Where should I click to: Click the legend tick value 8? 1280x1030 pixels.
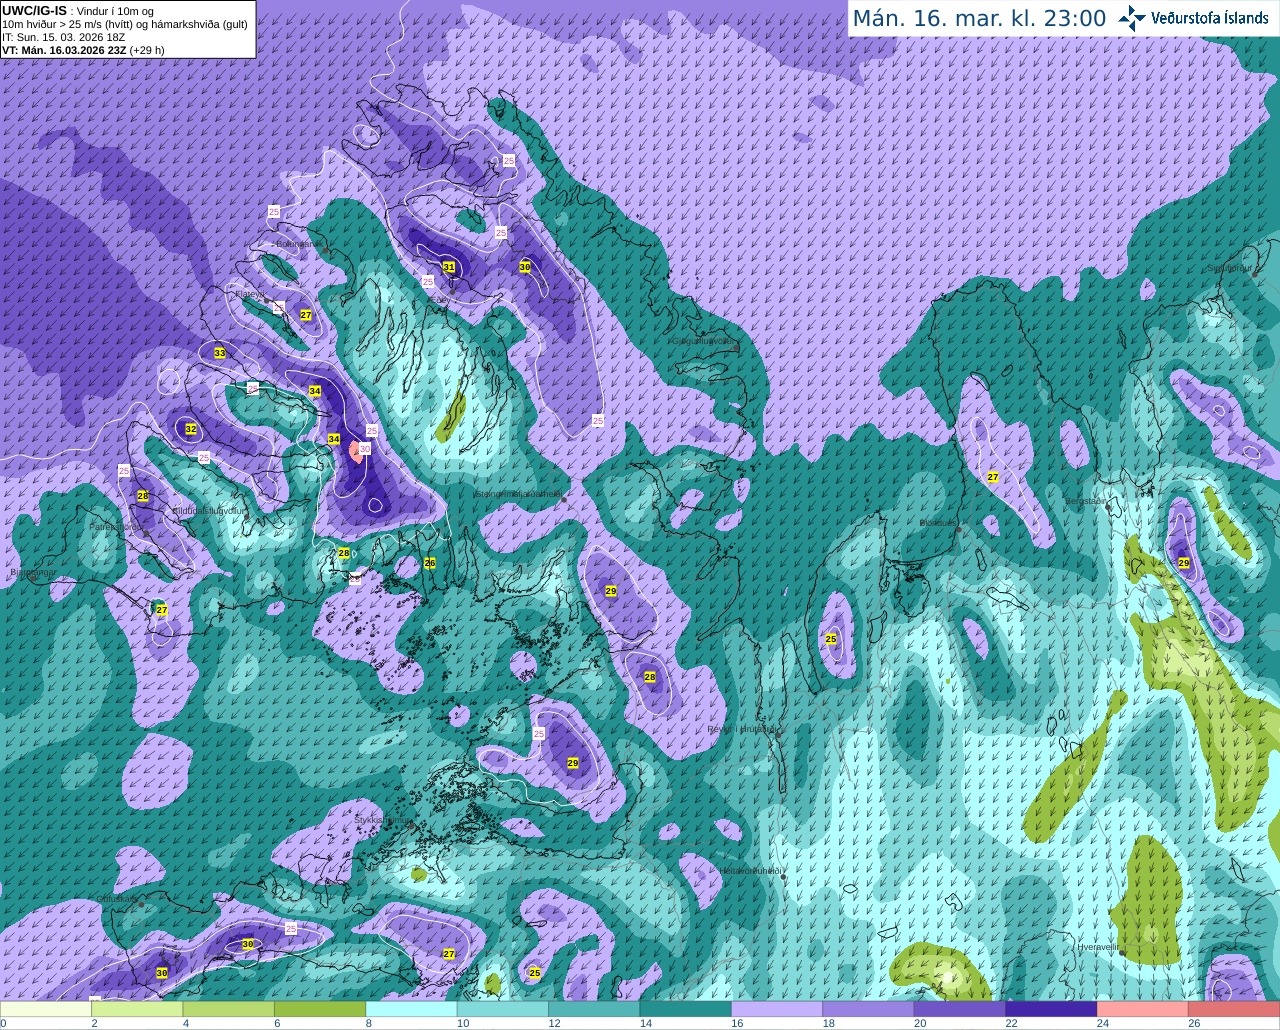(x=369, y=1023)
